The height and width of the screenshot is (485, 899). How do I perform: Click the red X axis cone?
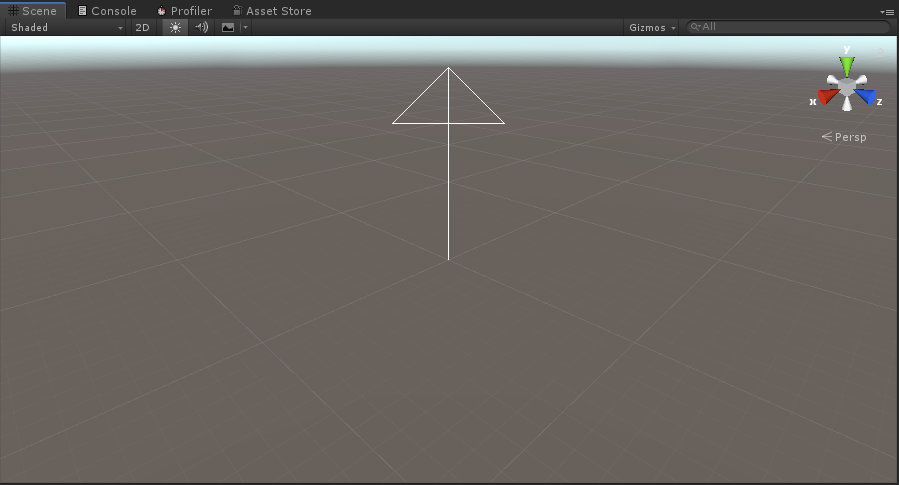(x=827, y=96)
